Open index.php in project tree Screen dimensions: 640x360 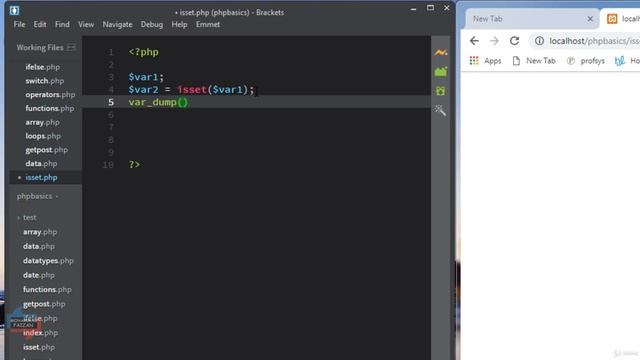click(40, 333)
